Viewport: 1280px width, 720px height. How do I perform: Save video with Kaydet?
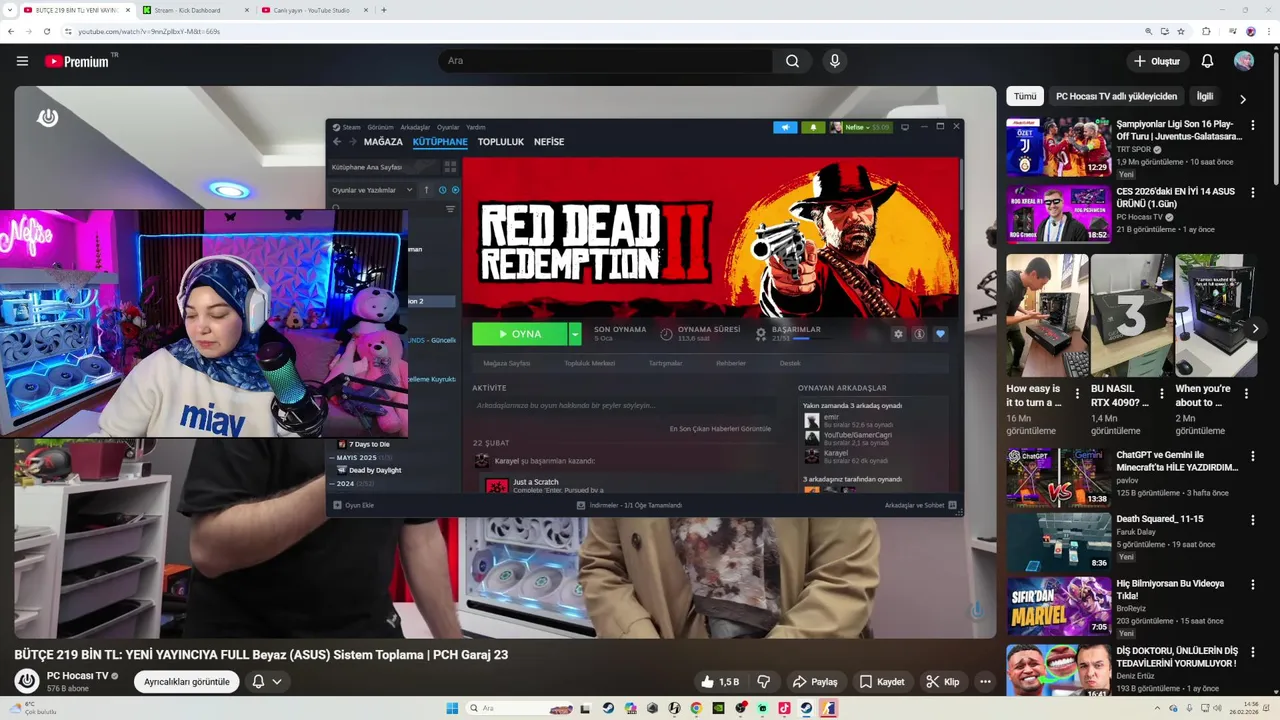click(x=881, y=682)
